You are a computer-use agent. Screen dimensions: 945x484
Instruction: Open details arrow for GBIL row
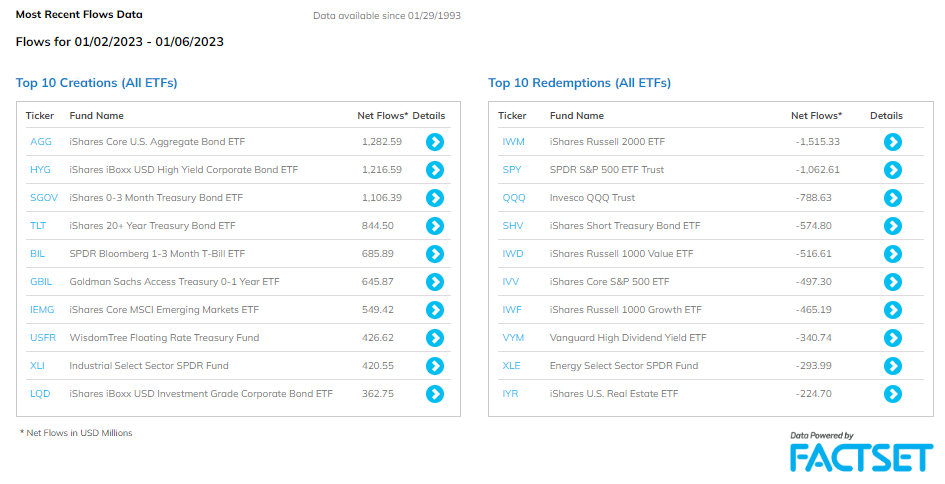(x=435, y=282)
